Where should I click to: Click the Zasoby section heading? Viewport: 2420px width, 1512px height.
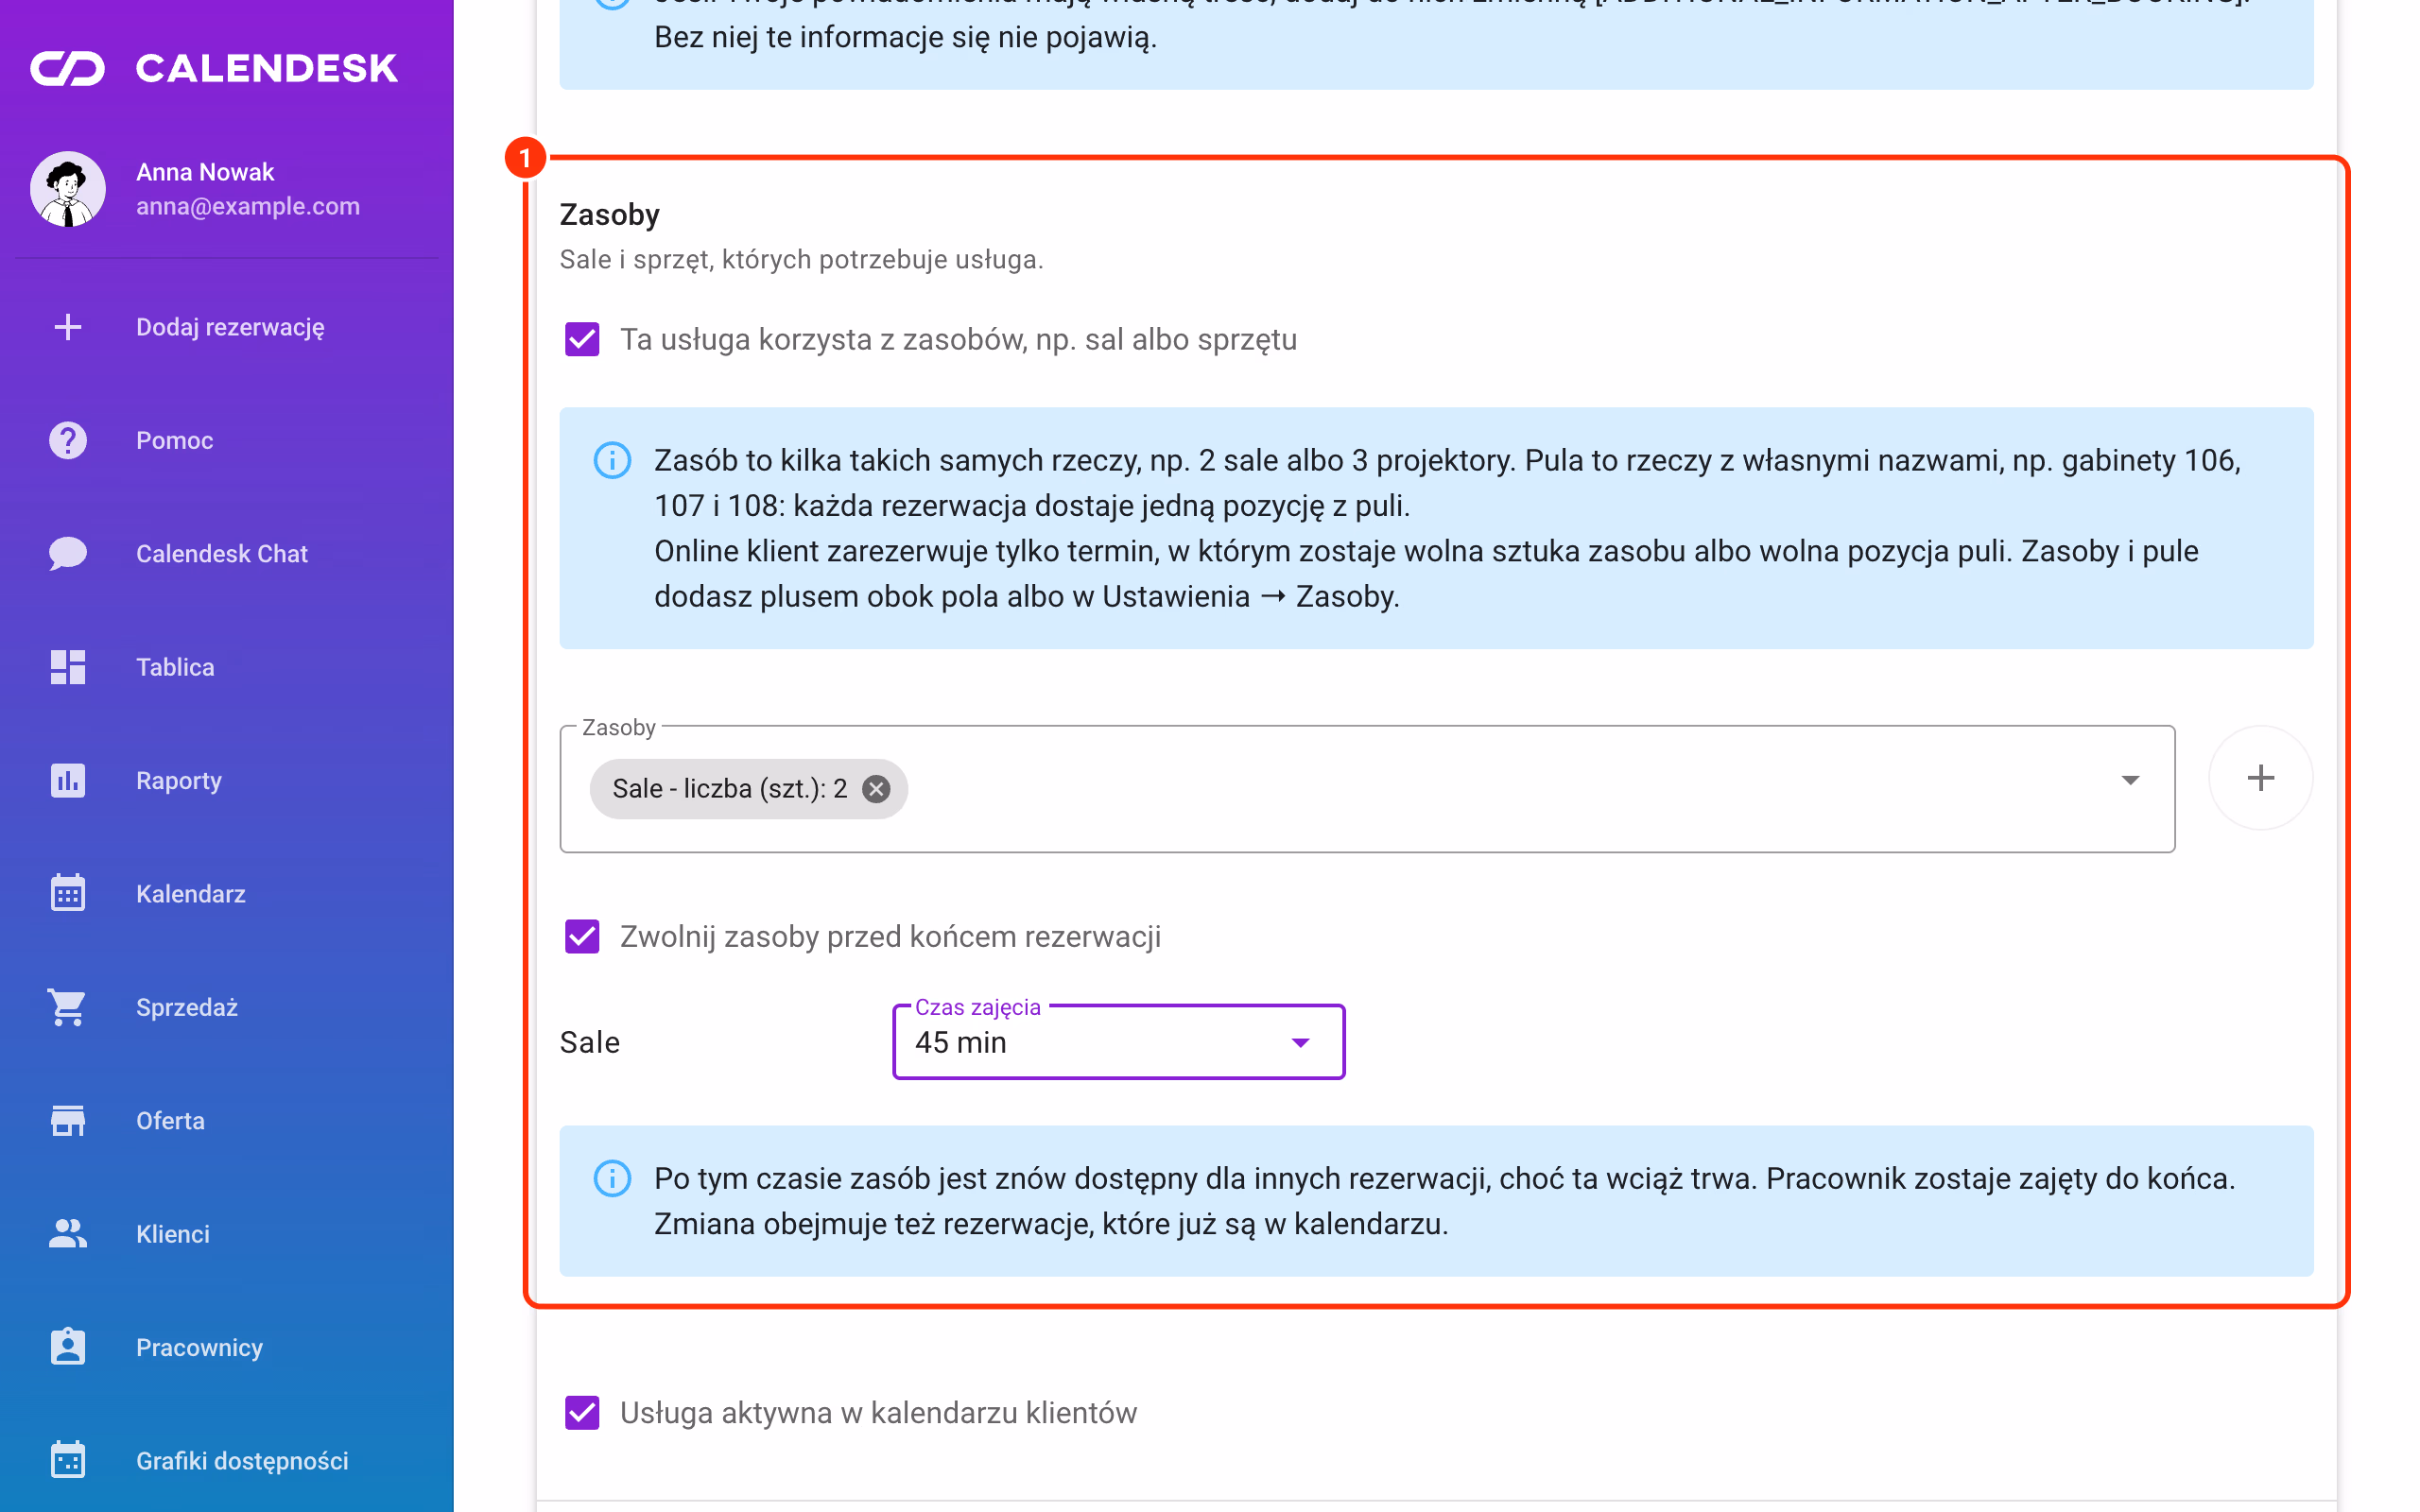609,215
